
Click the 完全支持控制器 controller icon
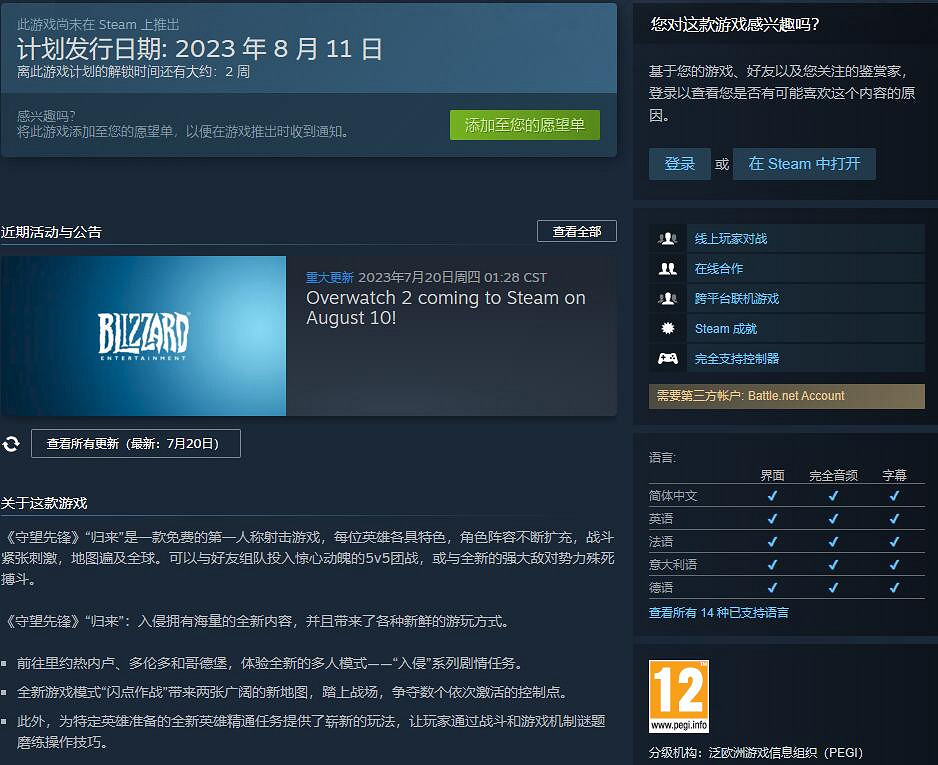point(668,358)
